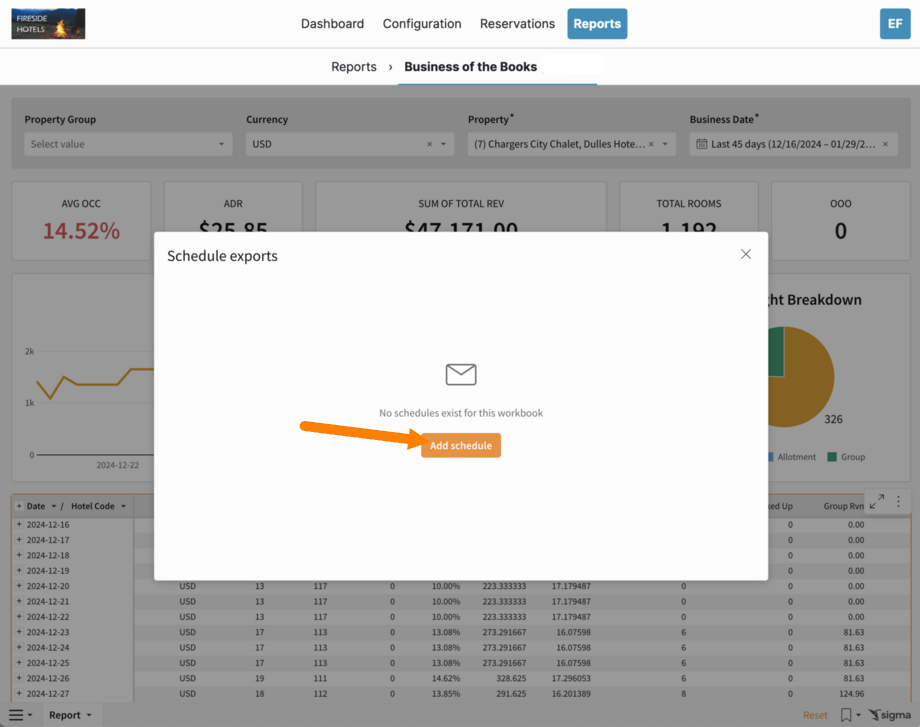Click the OOO value card
The width and height of the screenshot is (920, 727).
tap(840, 221)
